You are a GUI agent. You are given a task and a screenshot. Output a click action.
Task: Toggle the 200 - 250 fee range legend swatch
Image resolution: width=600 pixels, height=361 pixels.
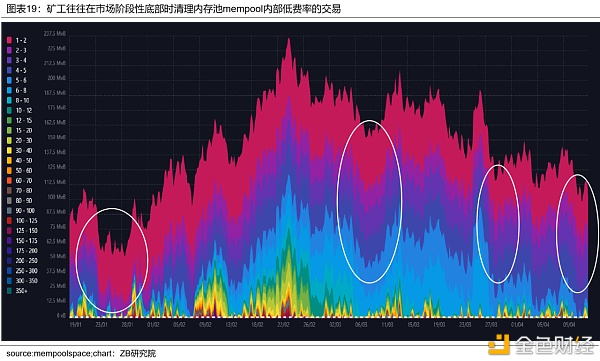tap(10, 261)
